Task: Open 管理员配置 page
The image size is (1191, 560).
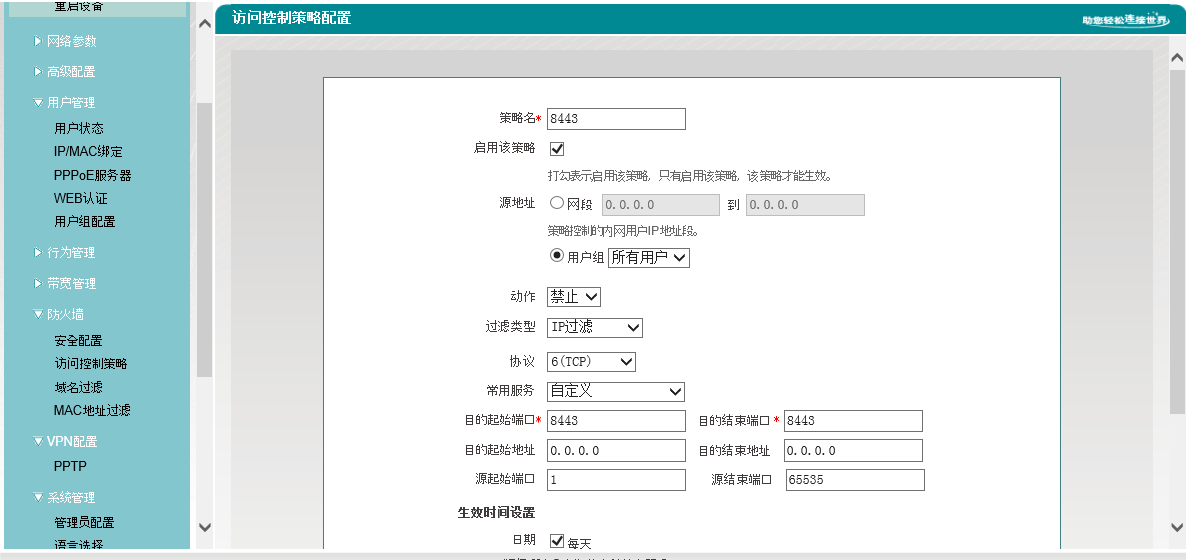Action: [x=84, y=523]
